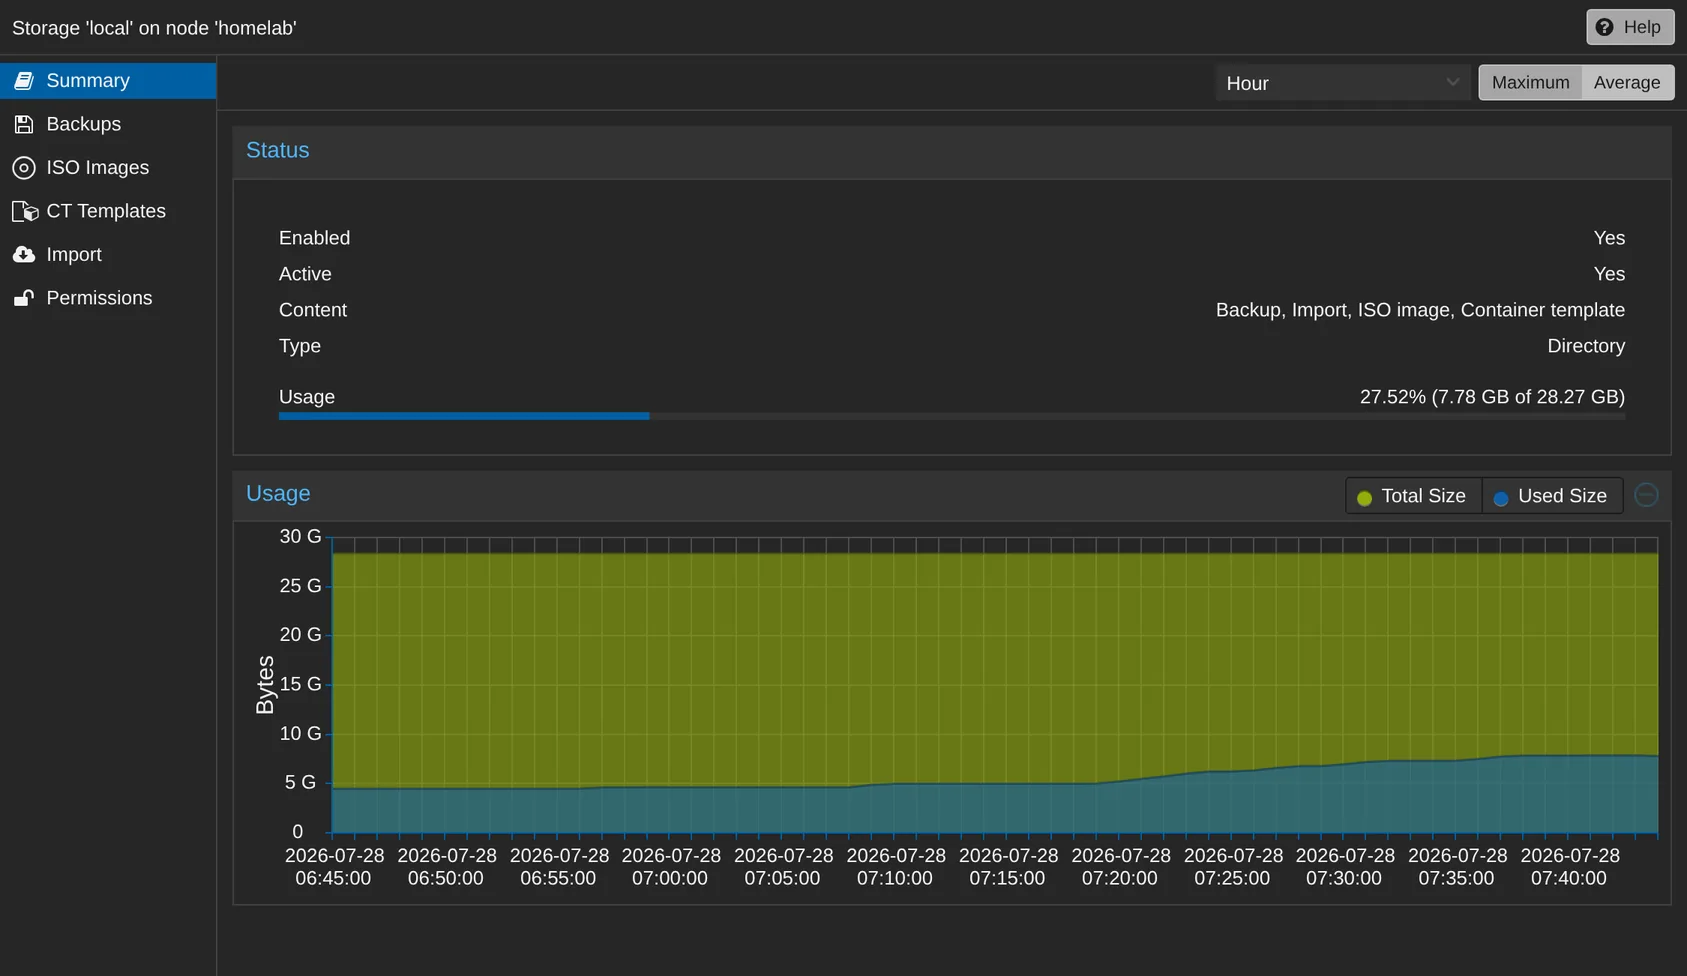This screenshot has height=976, width=1687.
Task: Click the 07:00:00 time axis label
Action: tap(670, 867)
